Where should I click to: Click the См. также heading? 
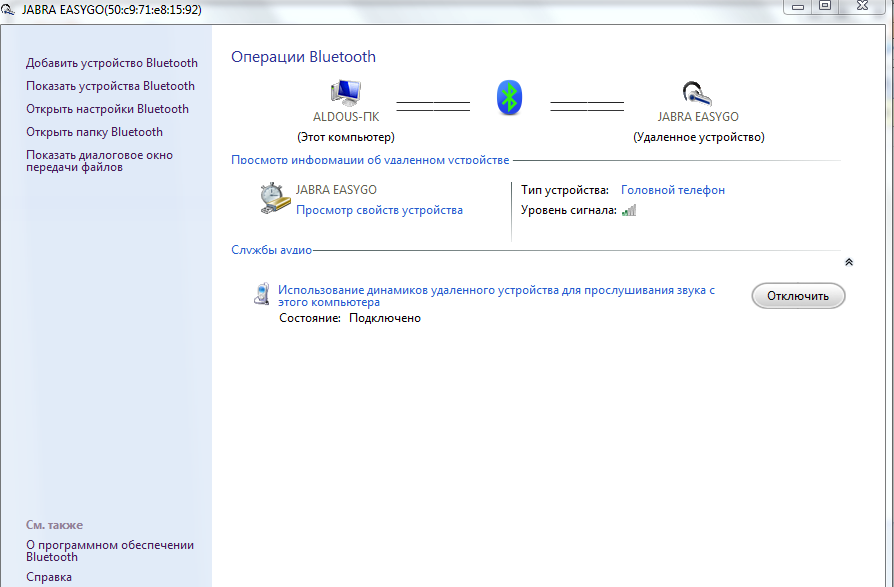tap(54, 525)
